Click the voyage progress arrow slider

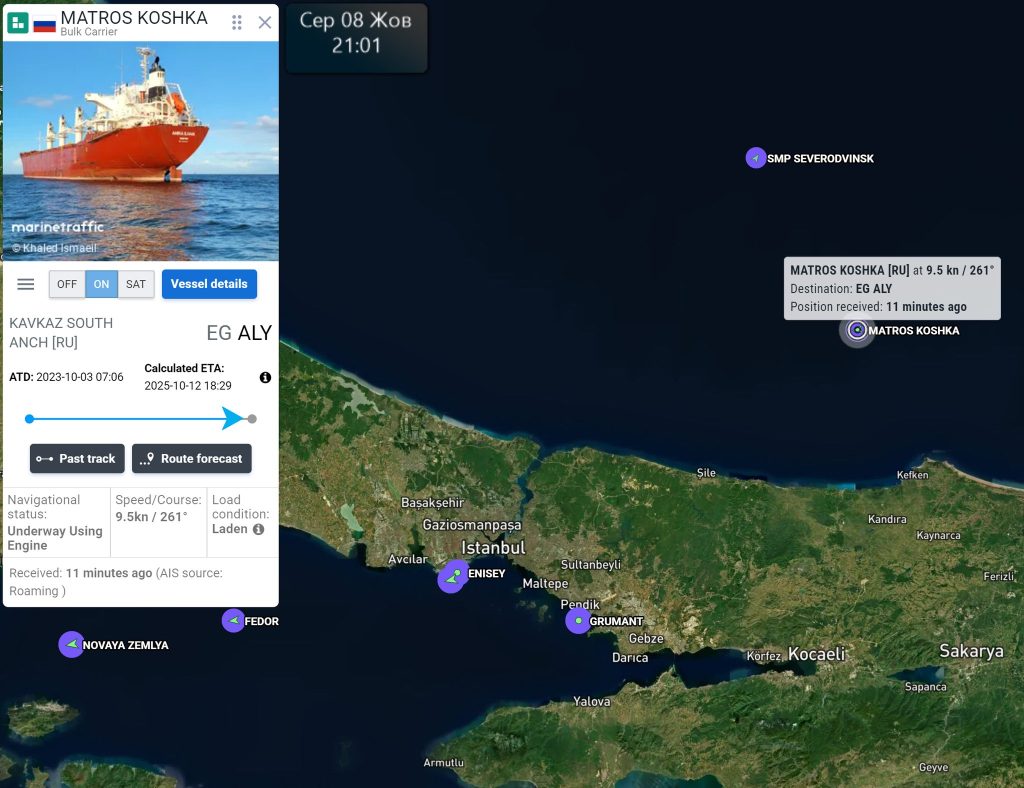click(x=232, y=418)
